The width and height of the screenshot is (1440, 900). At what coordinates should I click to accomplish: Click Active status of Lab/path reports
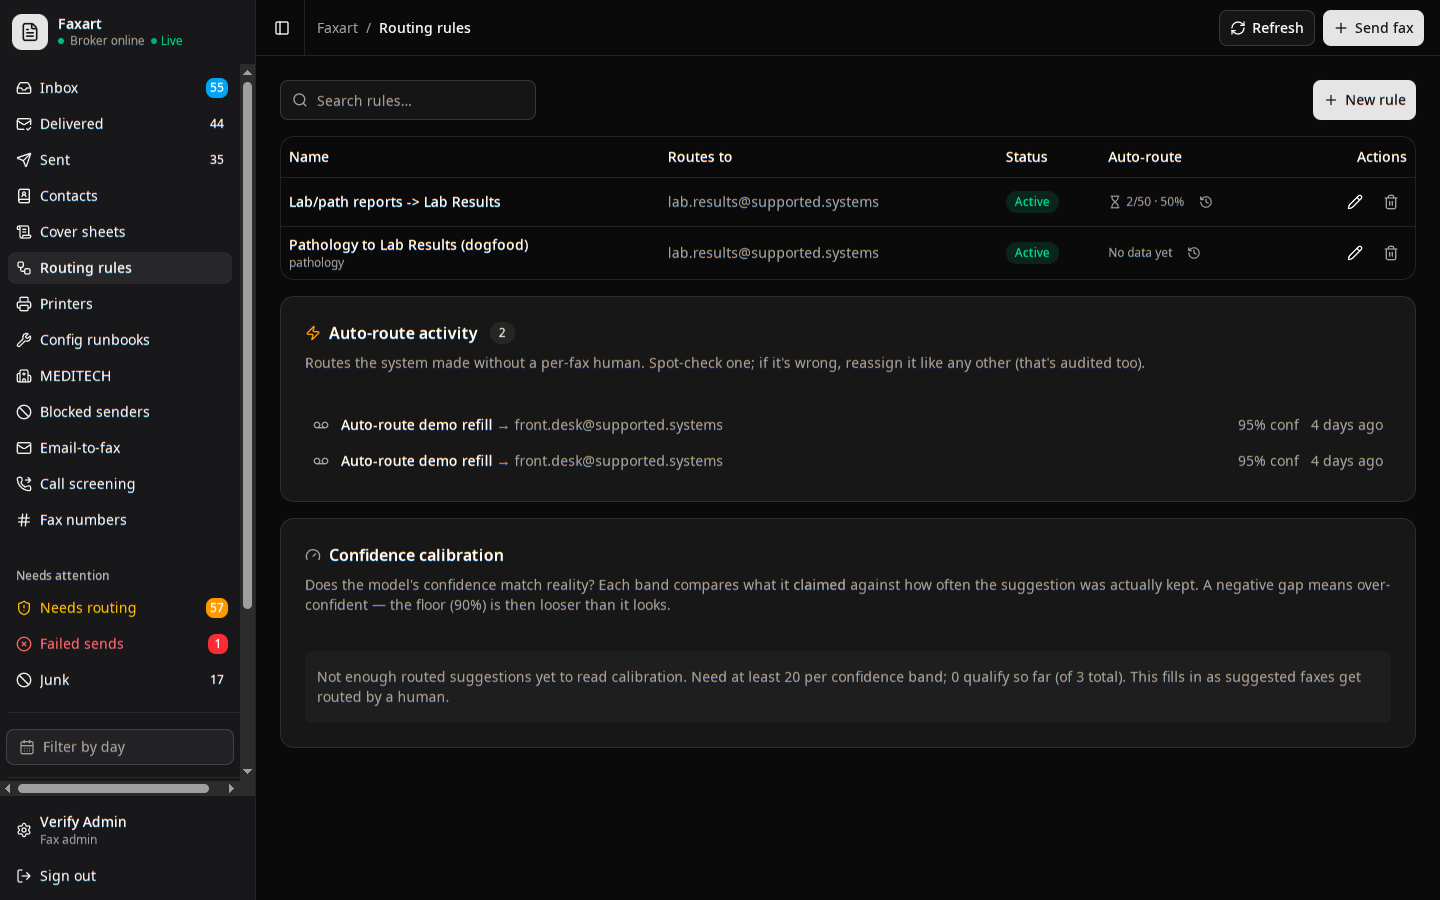(x=1032, y=202)
